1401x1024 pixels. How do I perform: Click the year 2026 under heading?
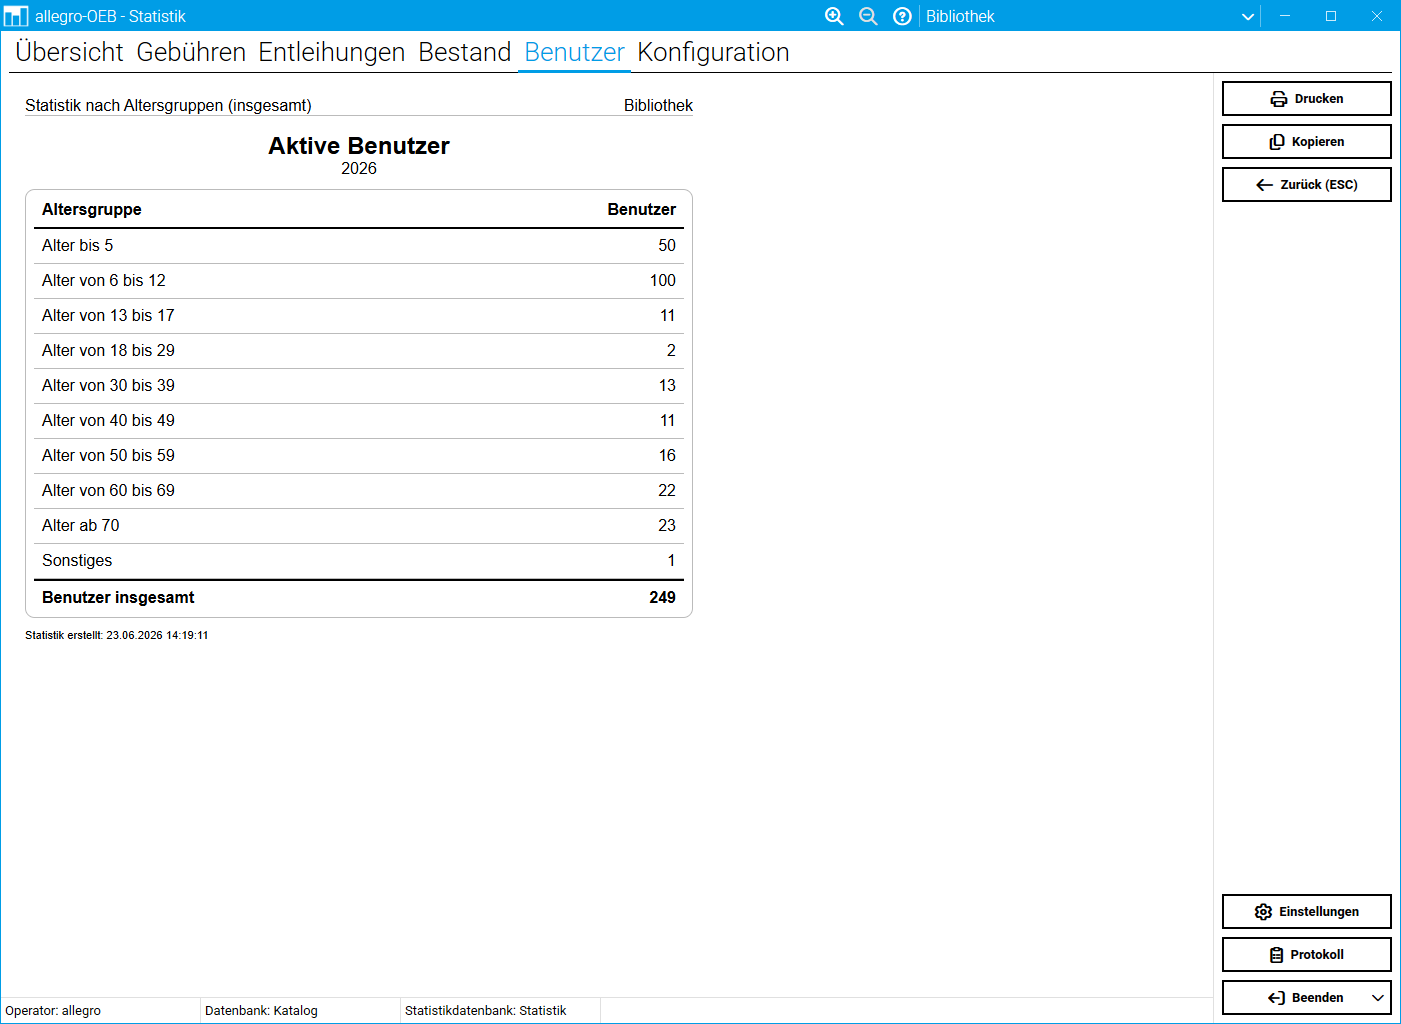pyautogui.click(x=359, y=169)
